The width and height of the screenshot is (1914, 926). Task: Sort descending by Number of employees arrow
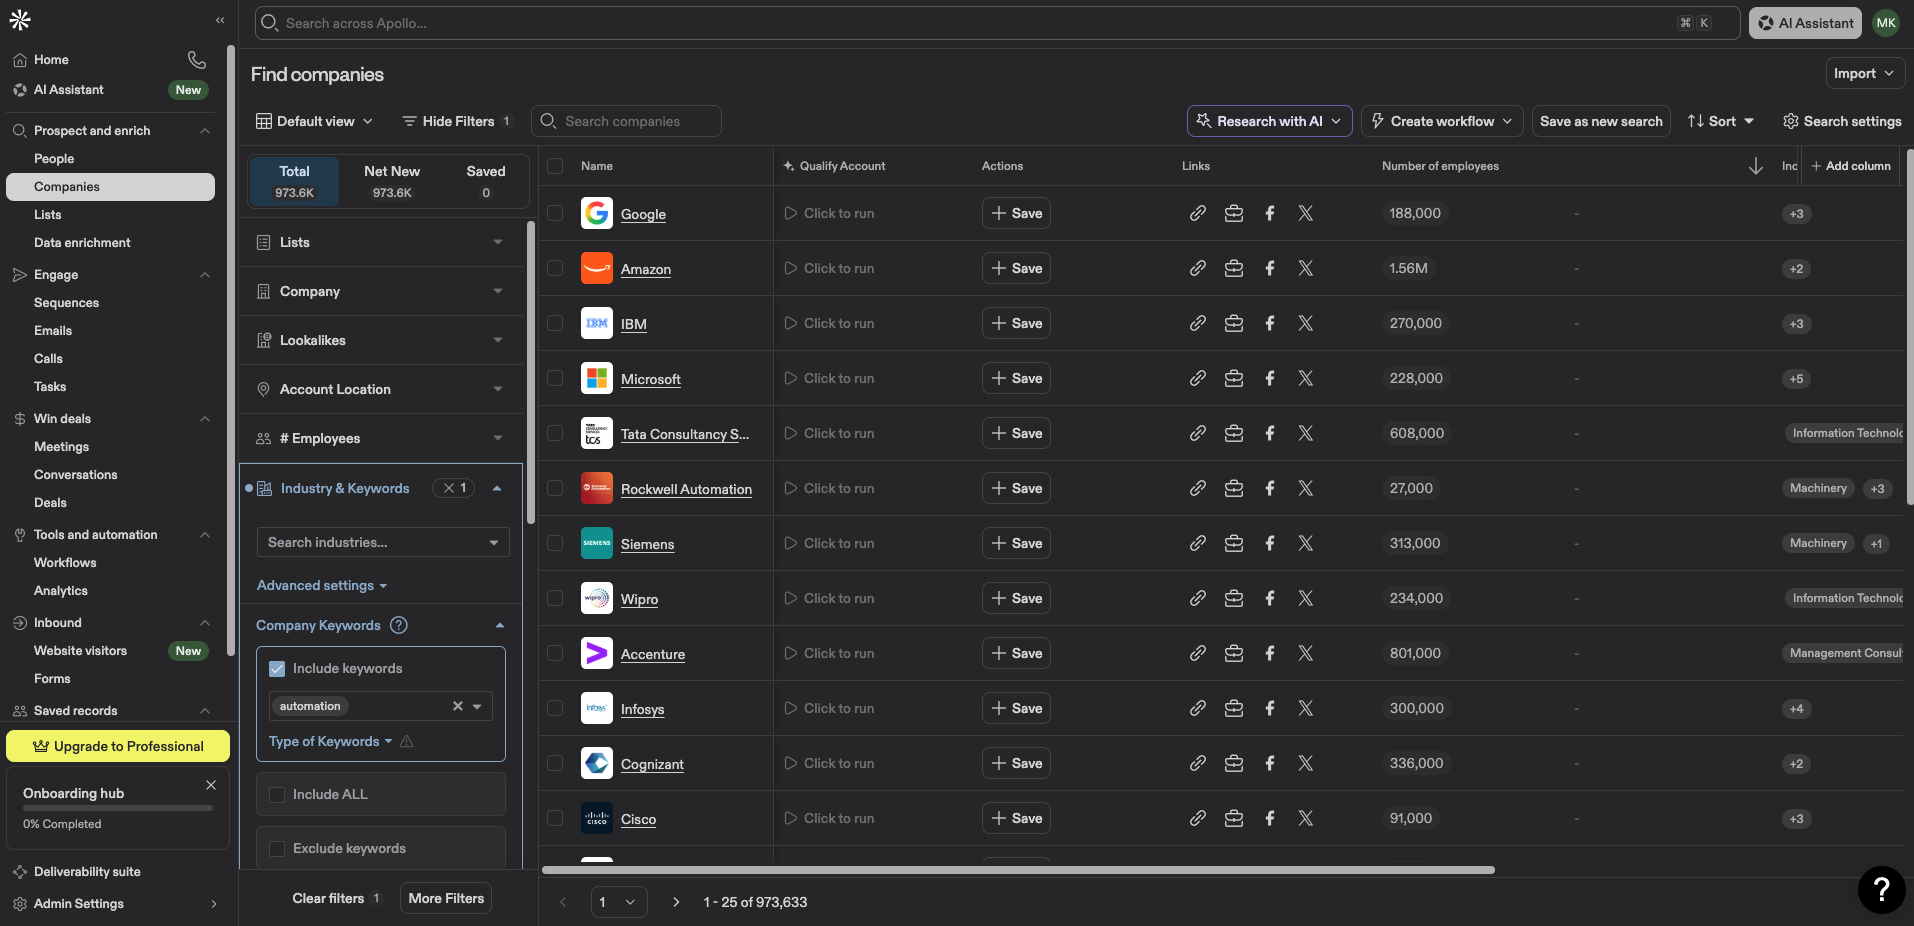pyautogui.click(x=1755, y=166)
